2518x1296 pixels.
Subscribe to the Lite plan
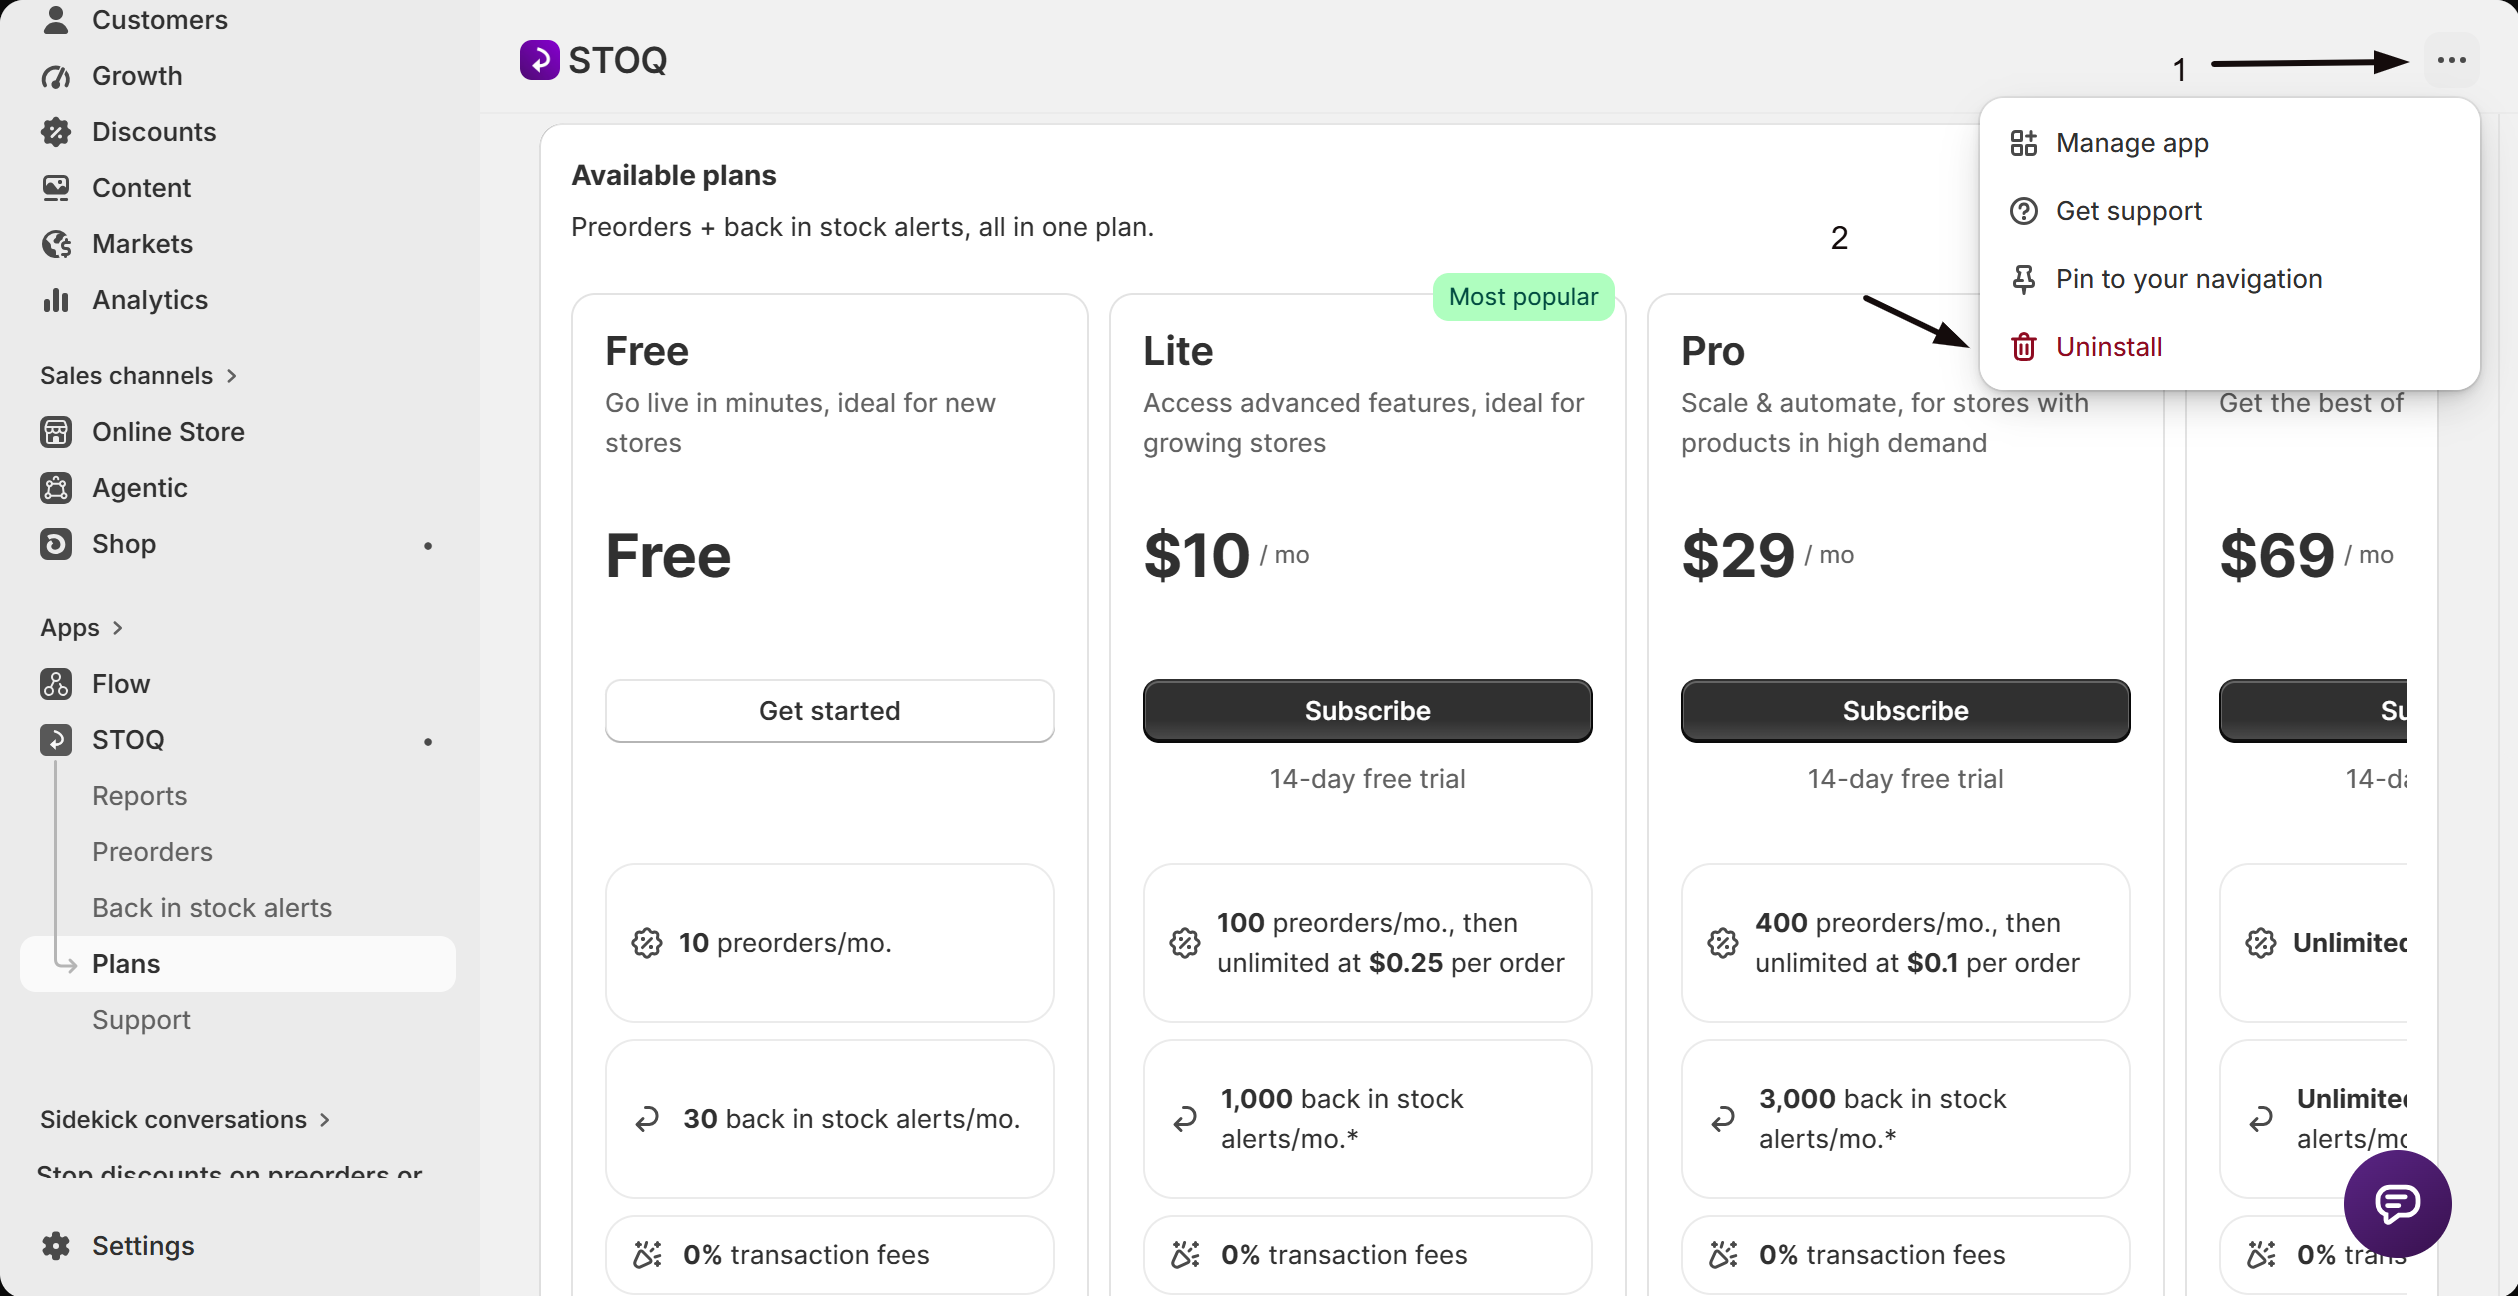(1368, 711)
